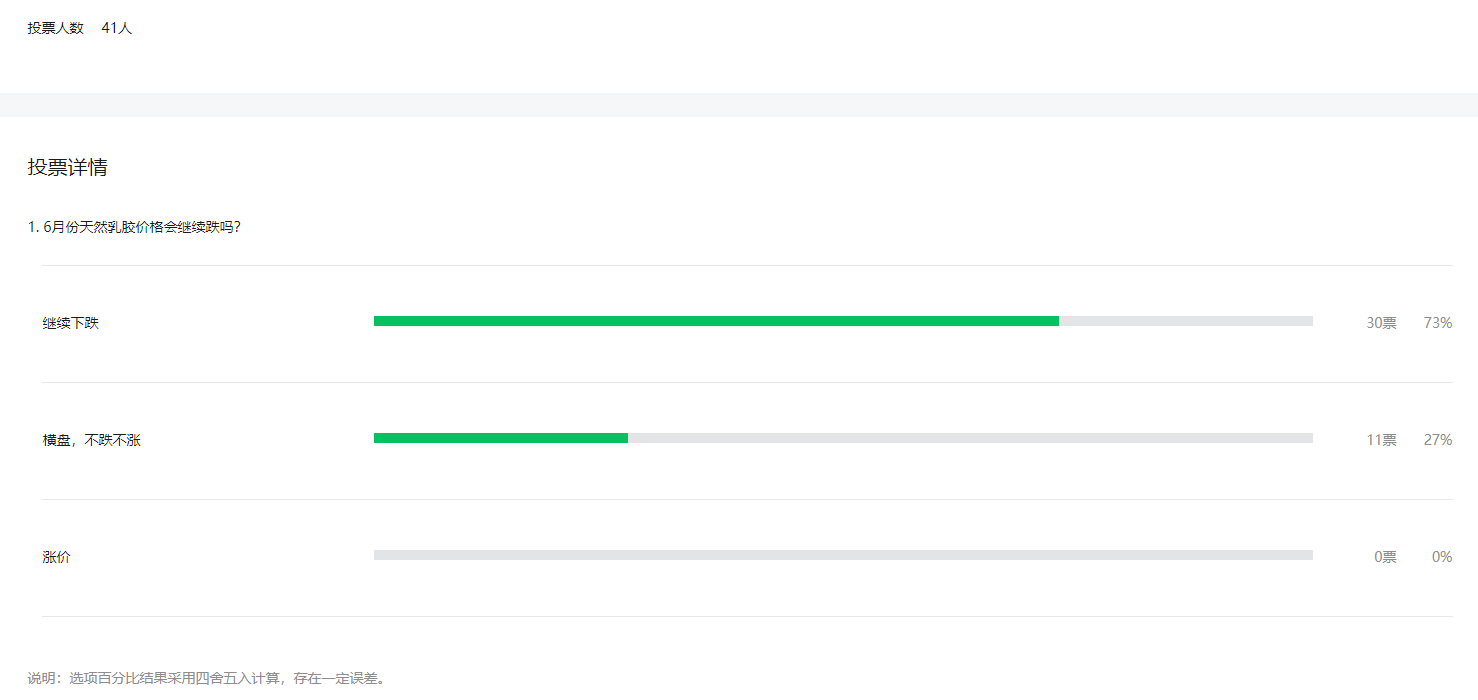
Task: Click the 11票 vote count
Action: (x=1381, y=440)
